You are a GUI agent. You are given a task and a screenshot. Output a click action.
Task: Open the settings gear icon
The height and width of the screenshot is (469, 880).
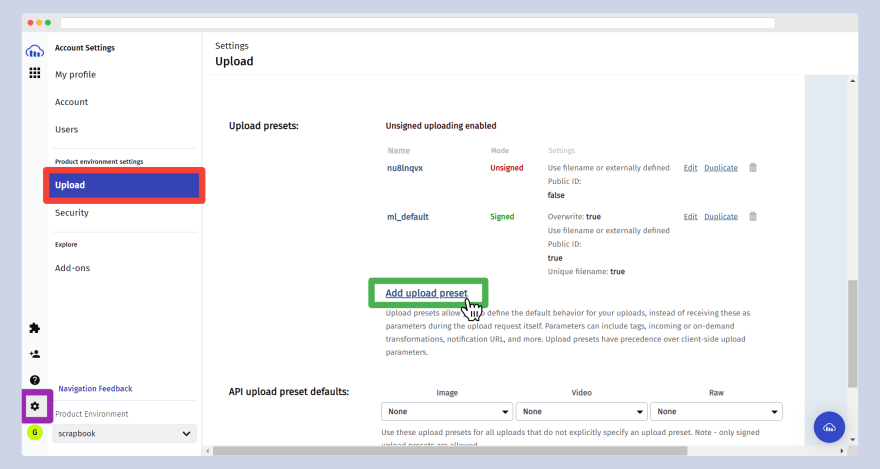click(x=35, y=406)
